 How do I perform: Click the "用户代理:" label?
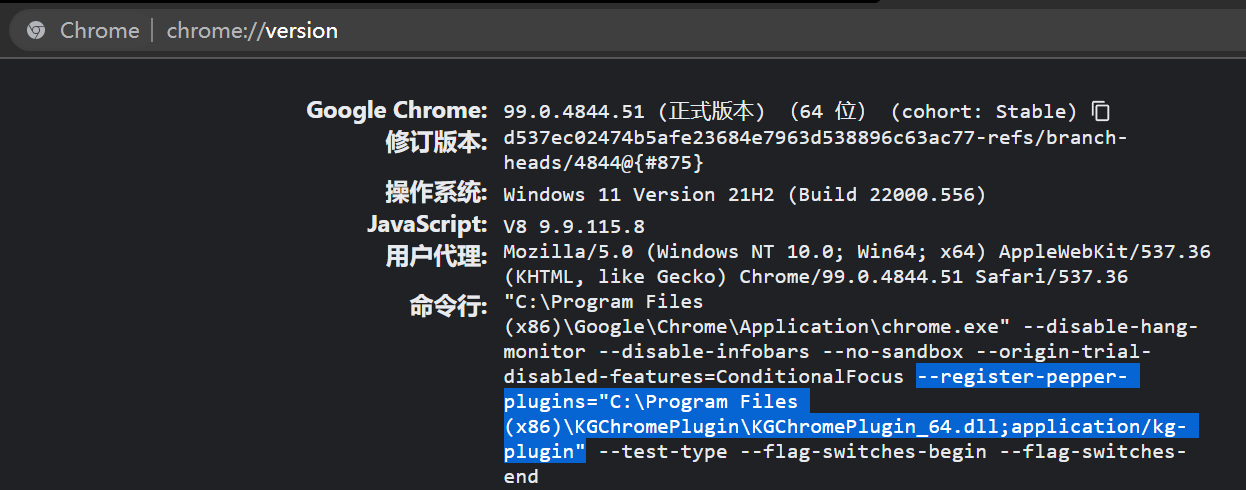437,256
